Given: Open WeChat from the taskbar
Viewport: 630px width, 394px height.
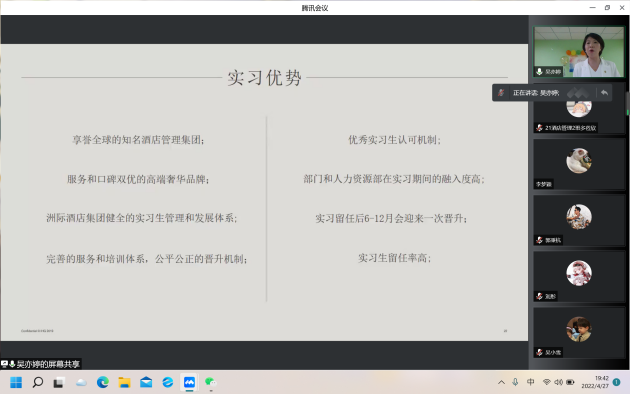Looking at the screenshot, I should [x=211, y=382].
